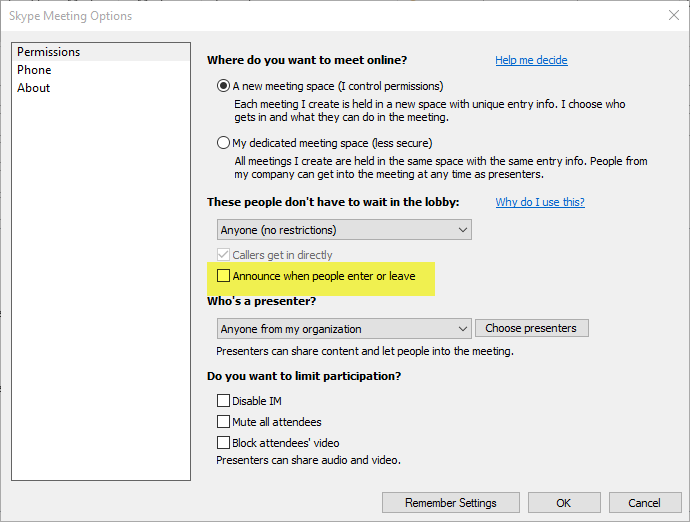690x522 pixels.
Task: Switch to the Phone section
Action: pyautogui.click(x=34, y=70)
